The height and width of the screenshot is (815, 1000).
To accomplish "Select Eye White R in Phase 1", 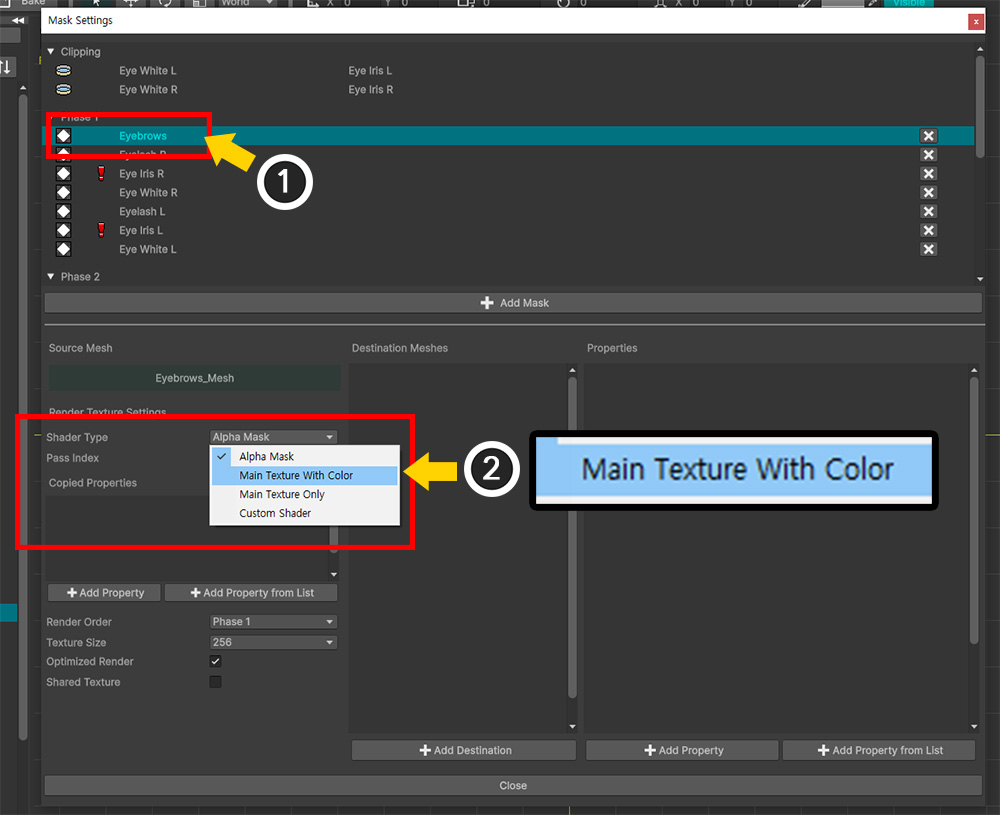I will [148, 193].
